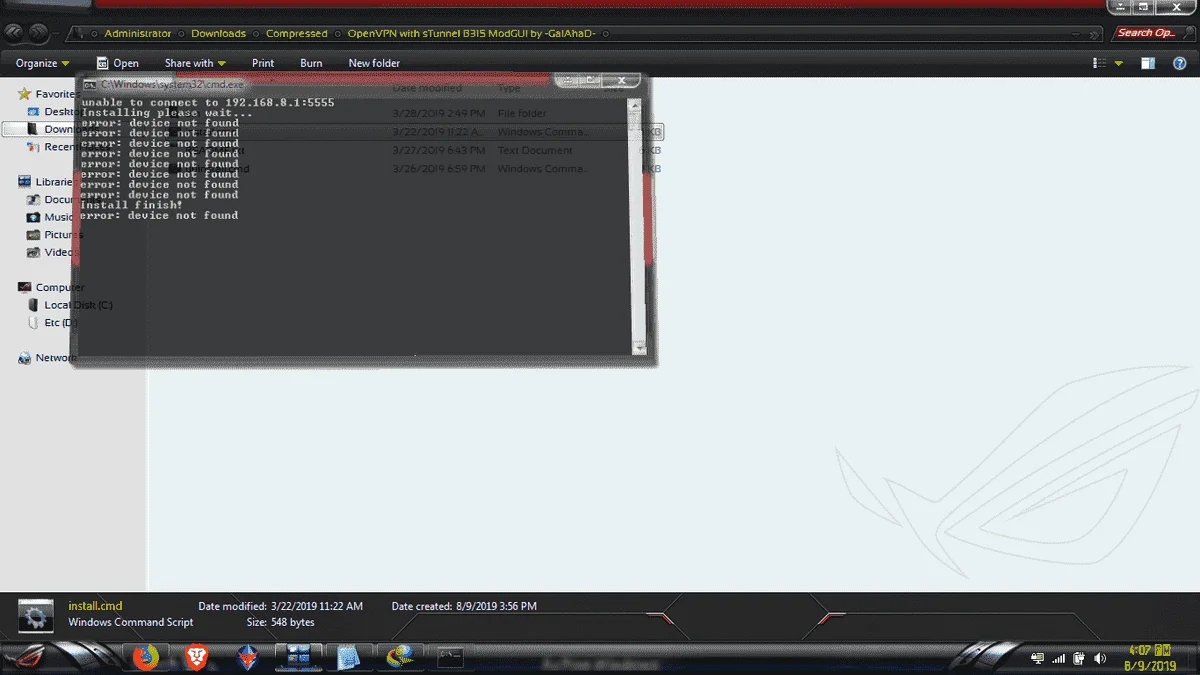This screenshot has width=1200, height=675.
Task: Open Pictures library in navigation pane
Action: click(55, 235)
